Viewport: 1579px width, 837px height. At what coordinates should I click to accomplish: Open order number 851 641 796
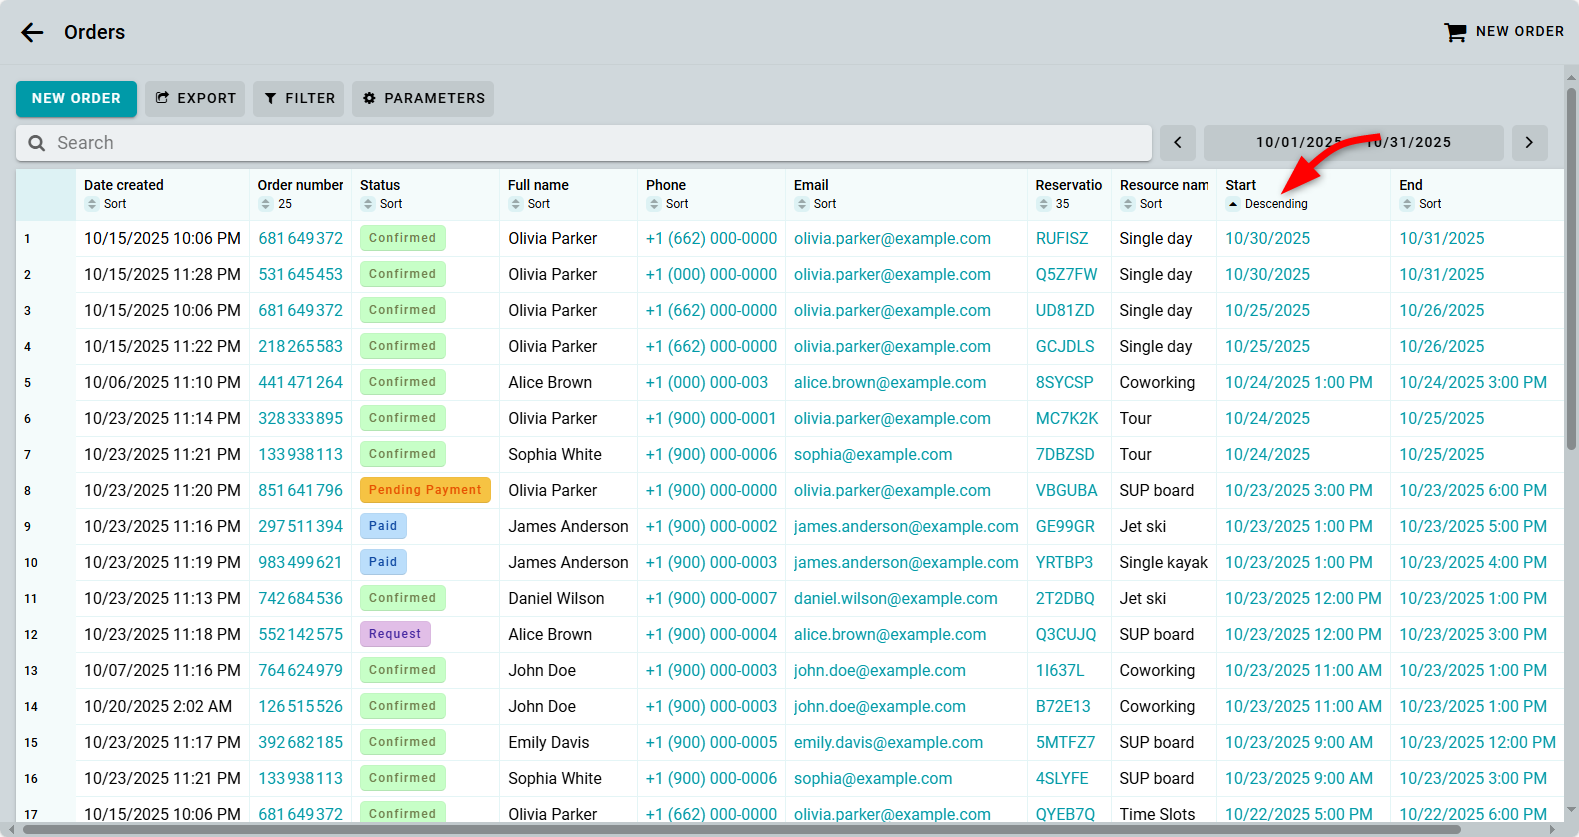pos(300,490)
